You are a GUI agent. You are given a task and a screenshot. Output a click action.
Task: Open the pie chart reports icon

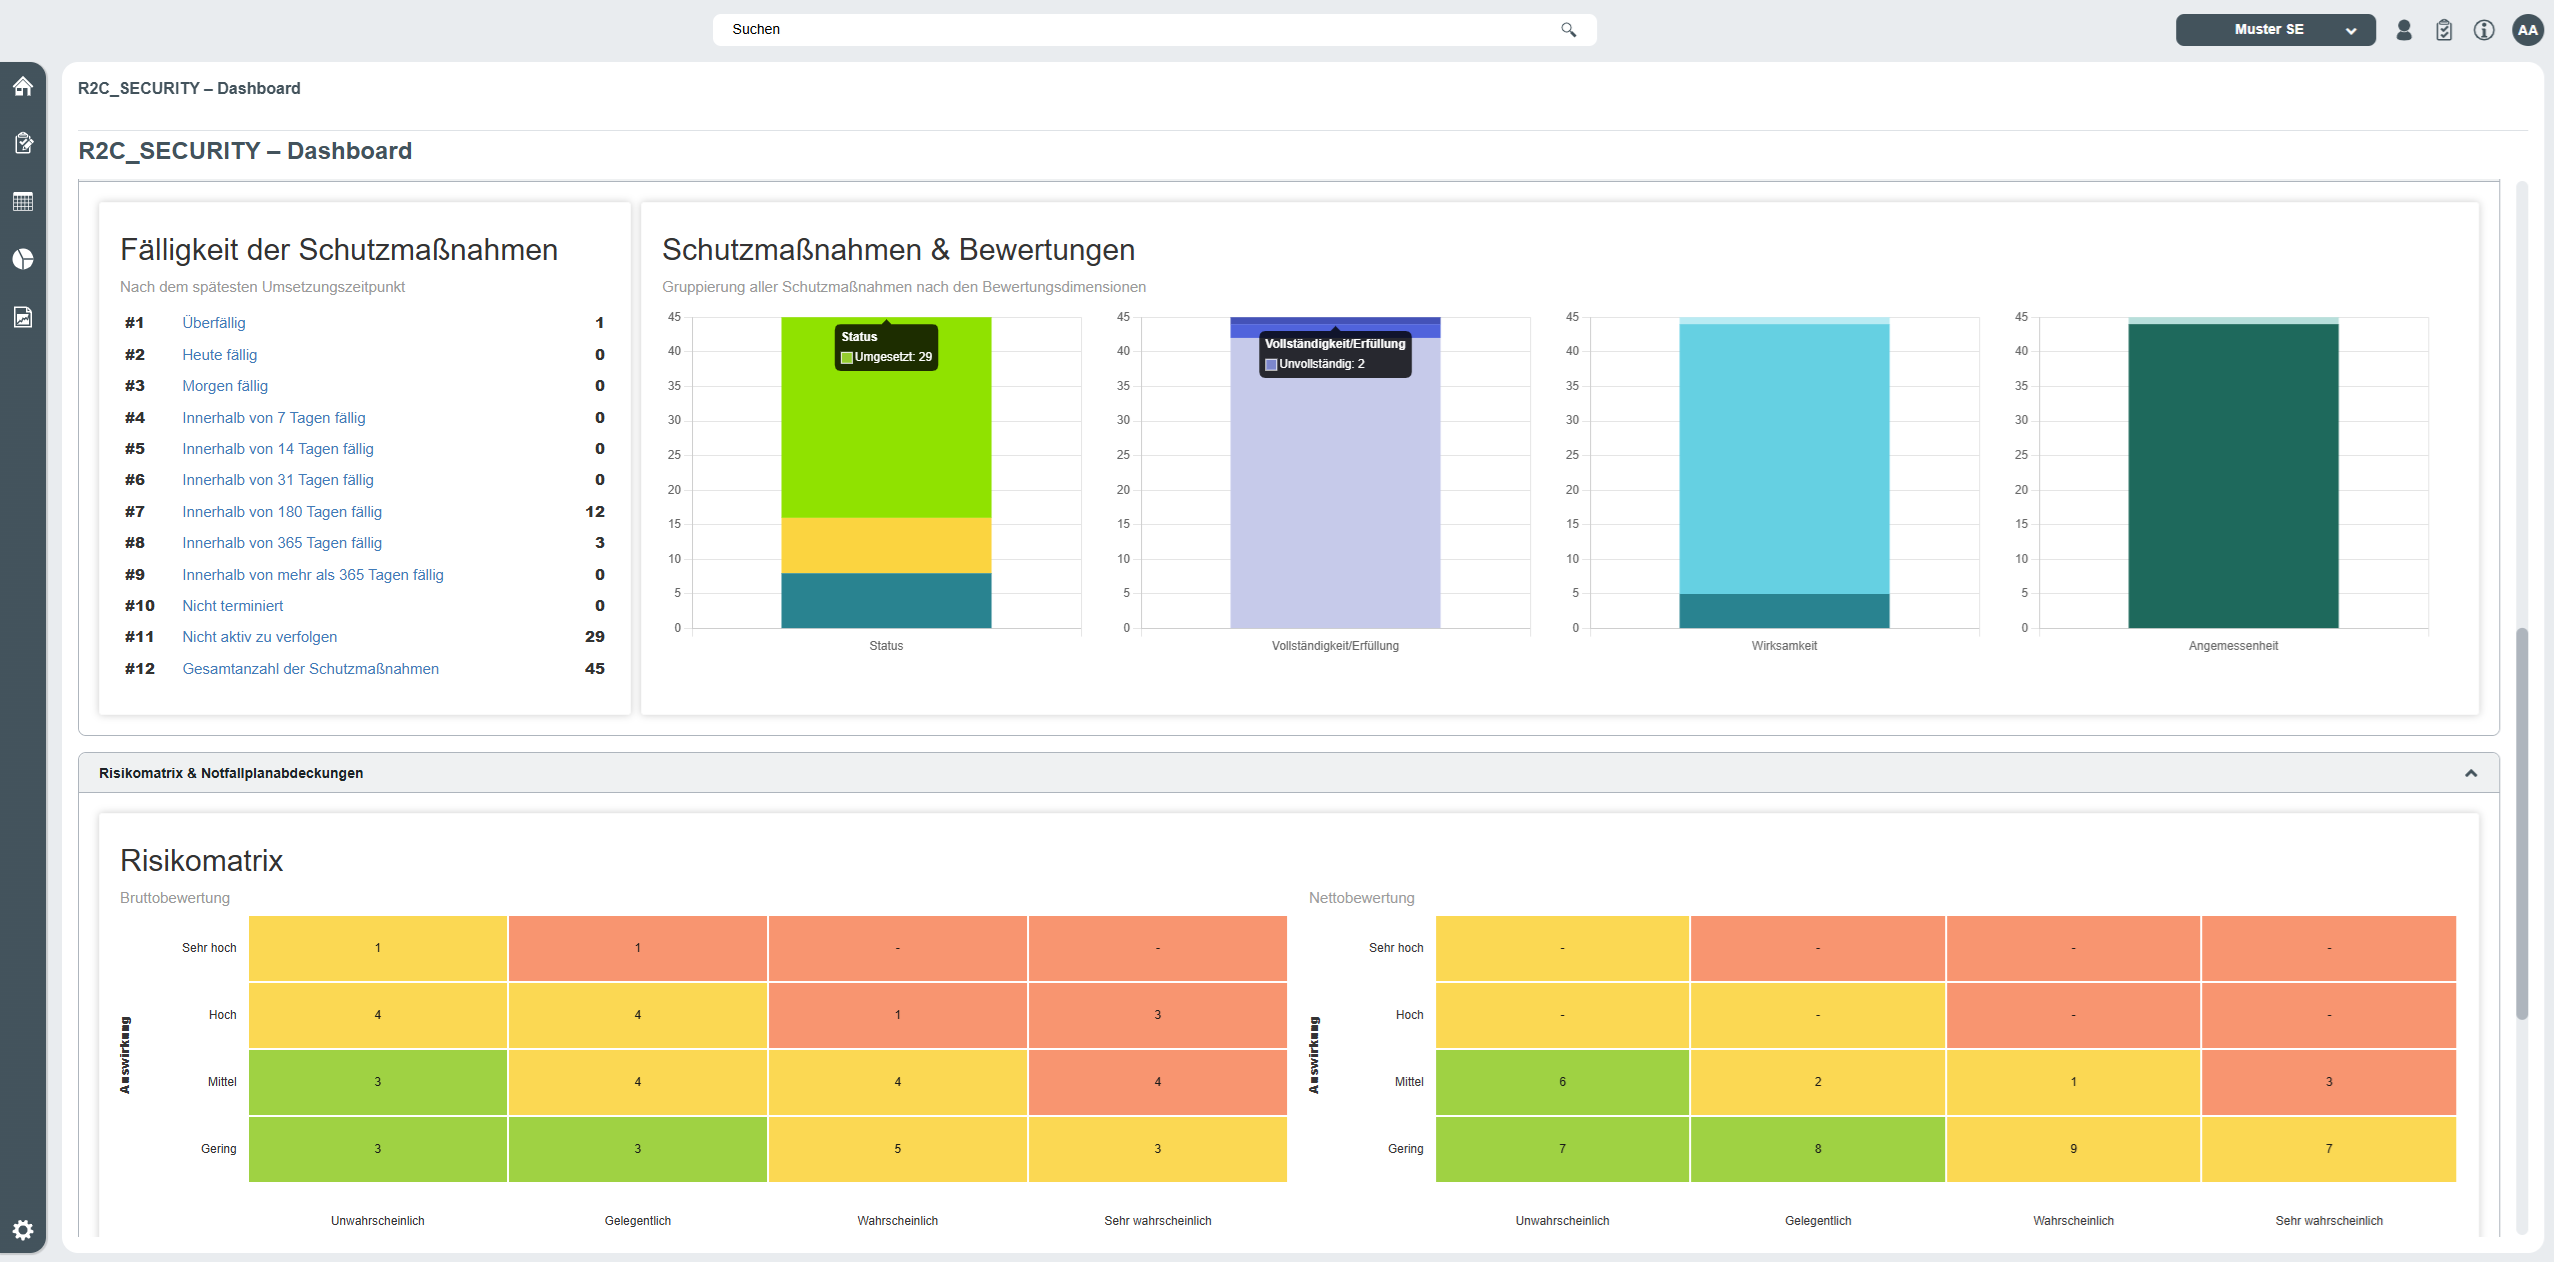(x=23, y=259)
